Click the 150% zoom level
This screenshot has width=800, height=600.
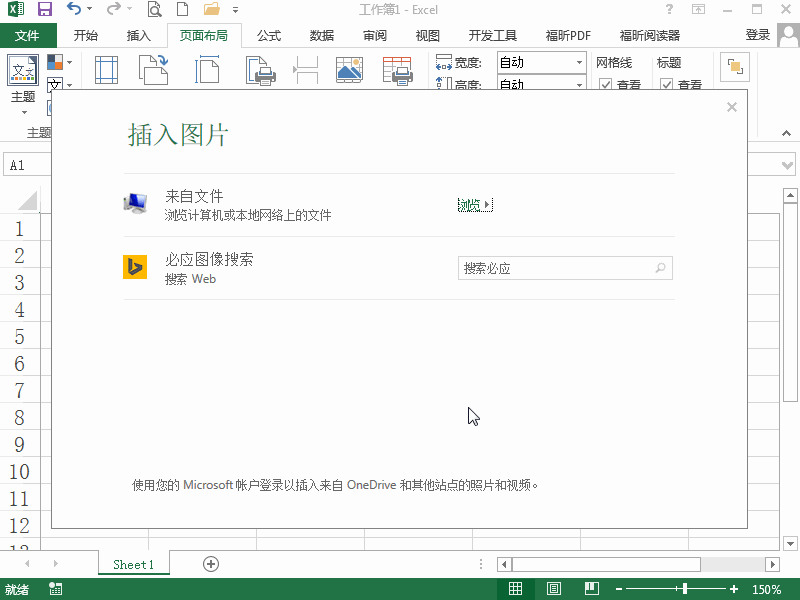coord(766,589)
